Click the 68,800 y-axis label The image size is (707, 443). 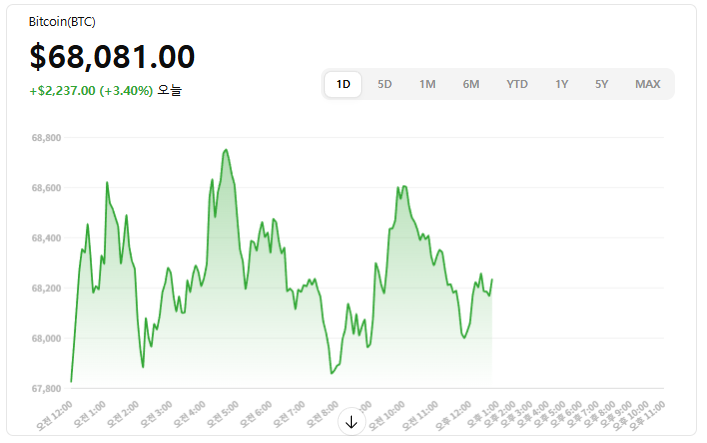(x=46, y=138)
